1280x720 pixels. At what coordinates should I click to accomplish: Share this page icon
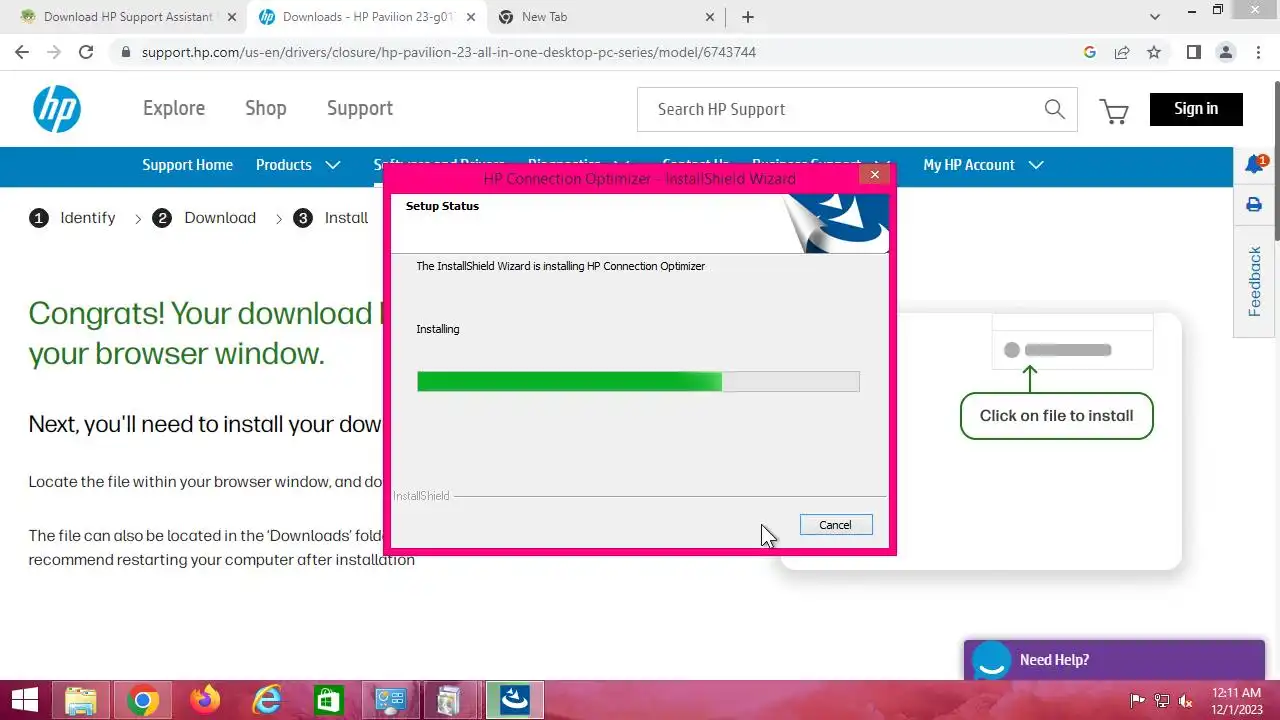[1122, 52]
